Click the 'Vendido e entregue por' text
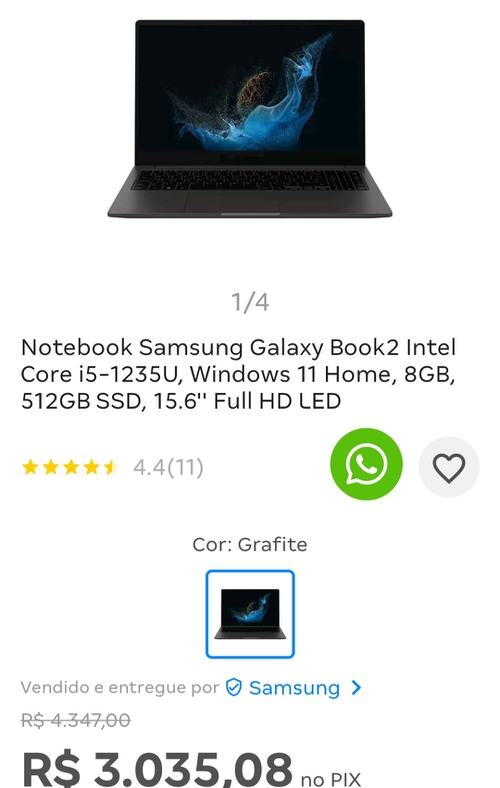The image size is (500, 788). [x=120, y=687]
